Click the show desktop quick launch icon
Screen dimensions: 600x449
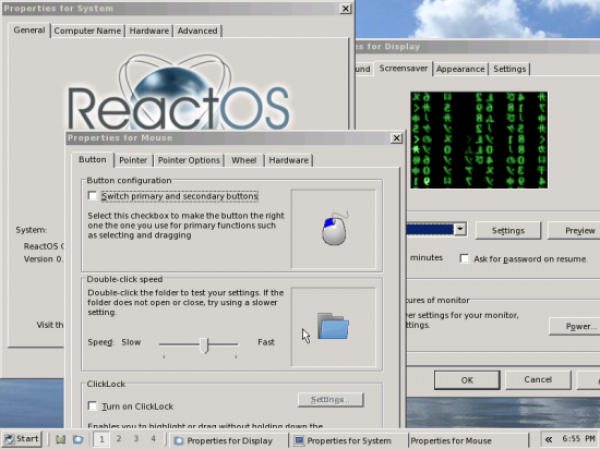(x=61, y=439)
